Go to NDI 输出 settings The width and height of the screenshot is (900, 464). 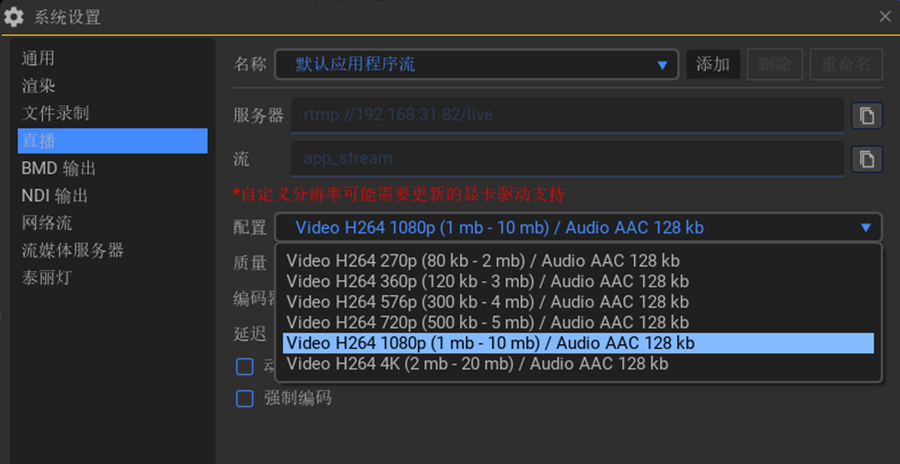pos(55,196)
